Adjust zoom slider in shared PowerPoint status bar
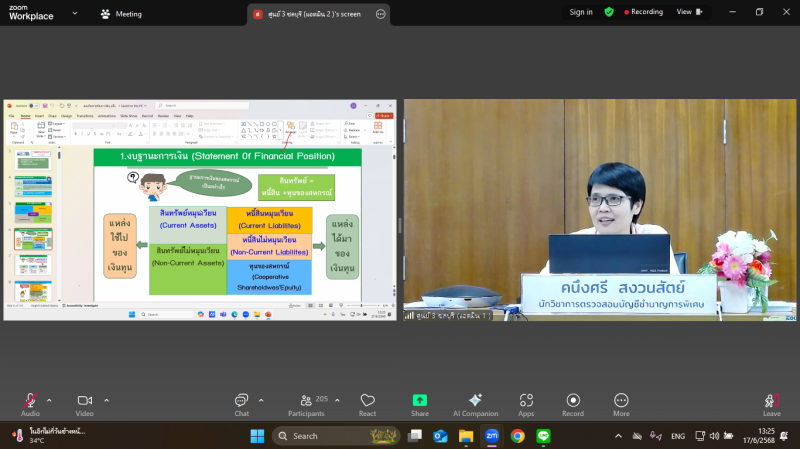Screen dimensions: 800x449 click(x=362, y=306)
